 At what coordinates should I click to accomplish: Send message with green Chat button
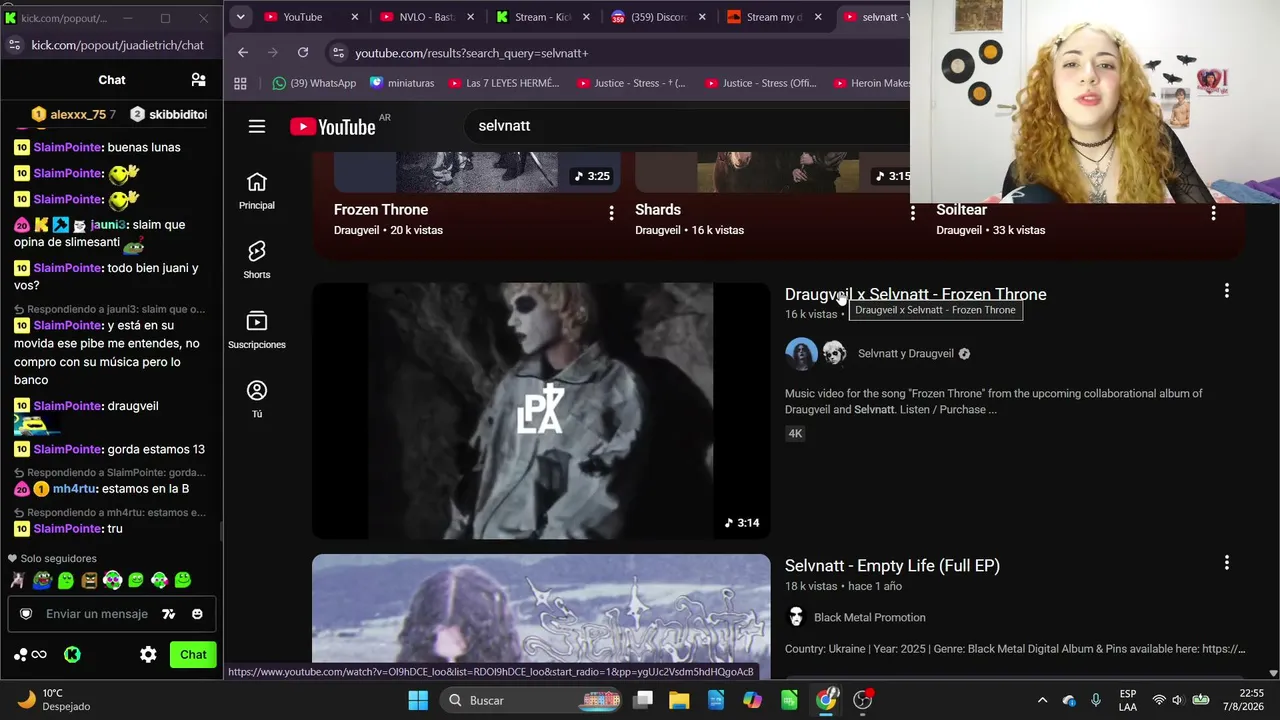[193, 655]
